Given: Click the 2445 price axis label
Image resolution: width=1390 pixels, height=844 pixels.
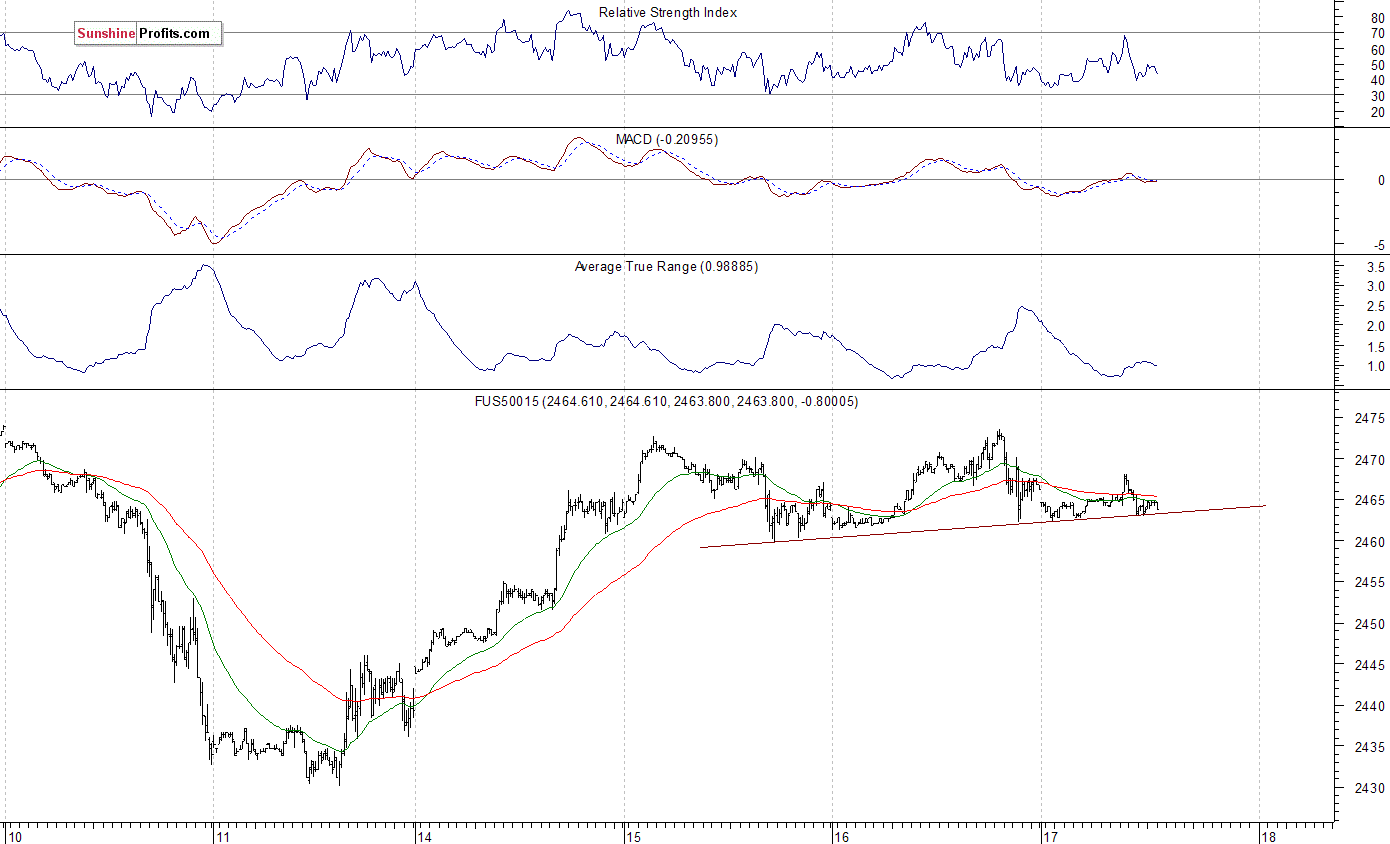Looking at the screenshot, I should 1371,665.
